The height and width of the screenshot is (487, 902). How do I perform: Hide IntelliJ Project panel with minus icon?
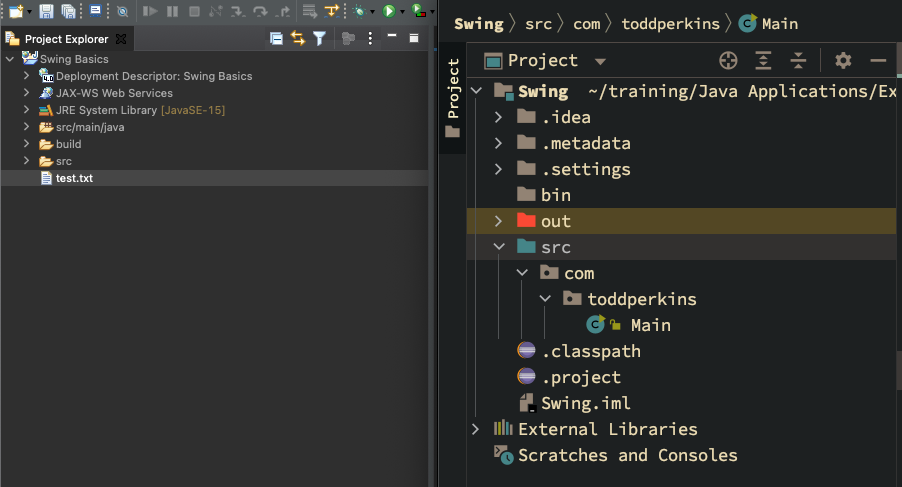click(878, 60)
